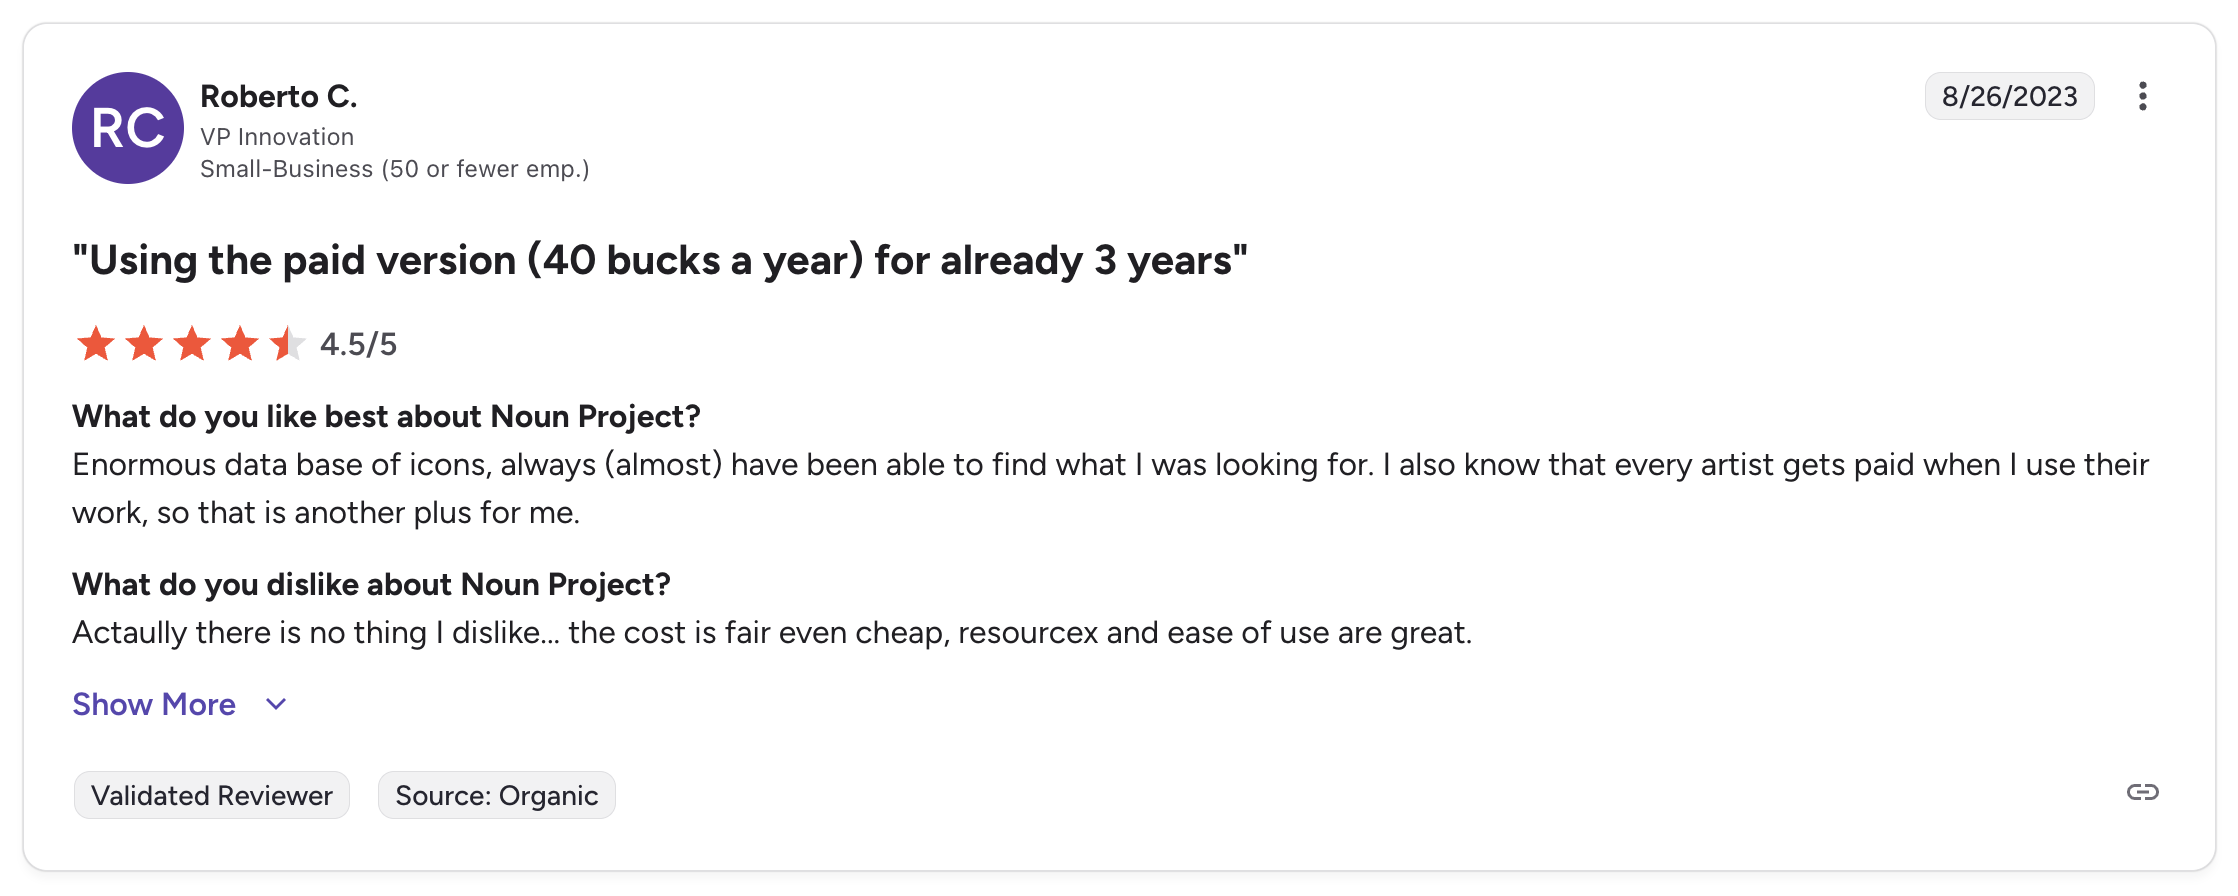The height and width of the screenshot is (896, 2238).
Task: Click the Show More link
Action: (154, 705)
